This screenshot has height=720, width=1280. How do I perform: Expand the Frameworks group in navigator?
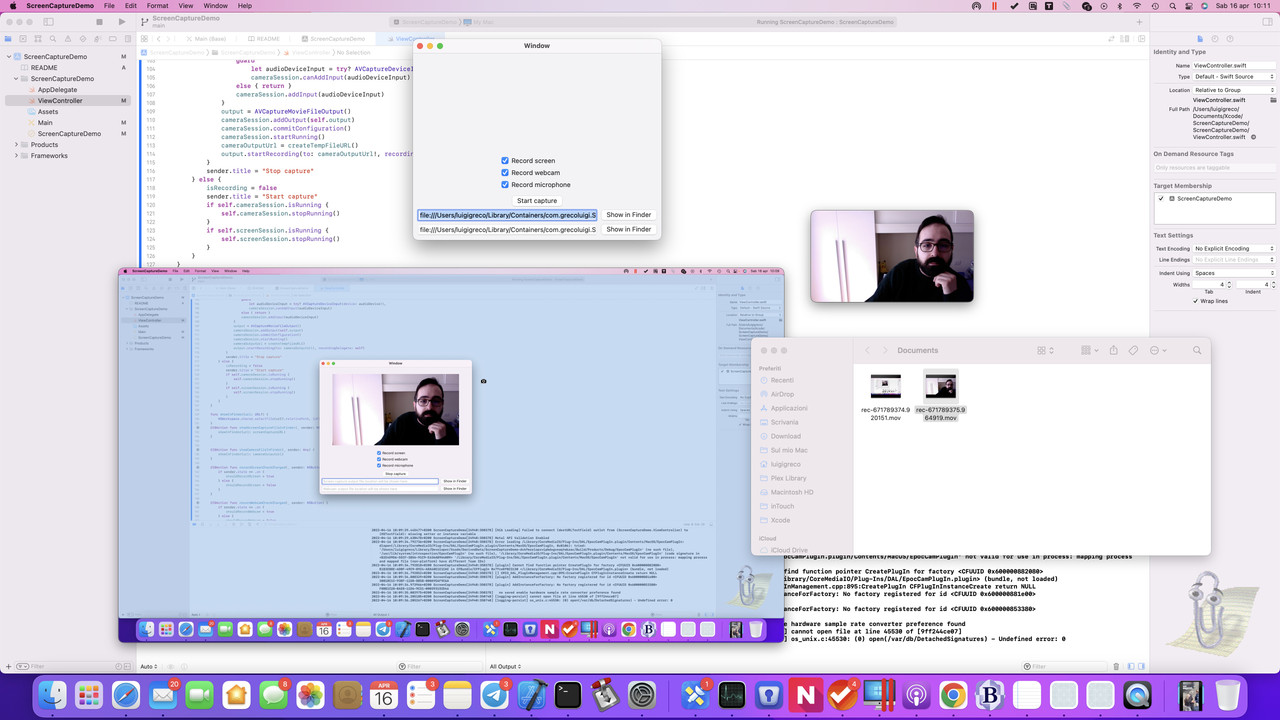(x=16, y=155)
